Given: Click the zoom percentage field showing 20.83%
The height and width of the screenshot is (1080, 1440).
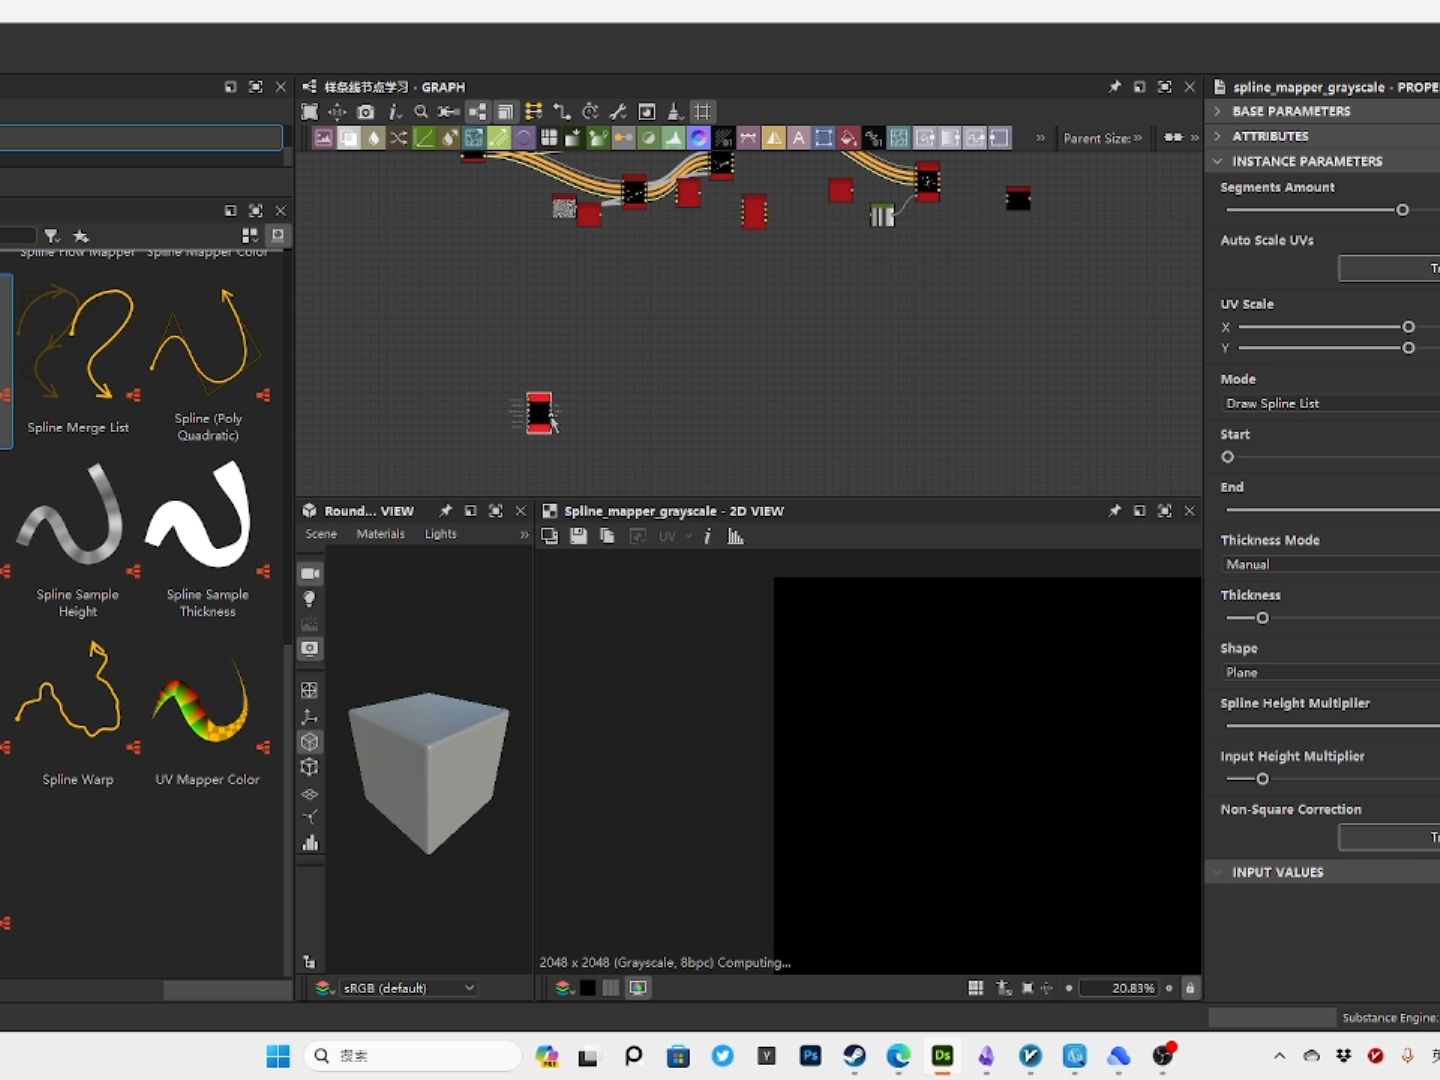Looking at the screenshot, I should click(1120, 988).
